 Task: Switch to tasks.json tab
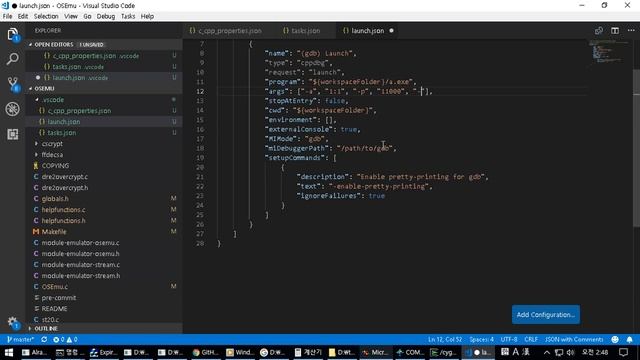coord(306,31)
